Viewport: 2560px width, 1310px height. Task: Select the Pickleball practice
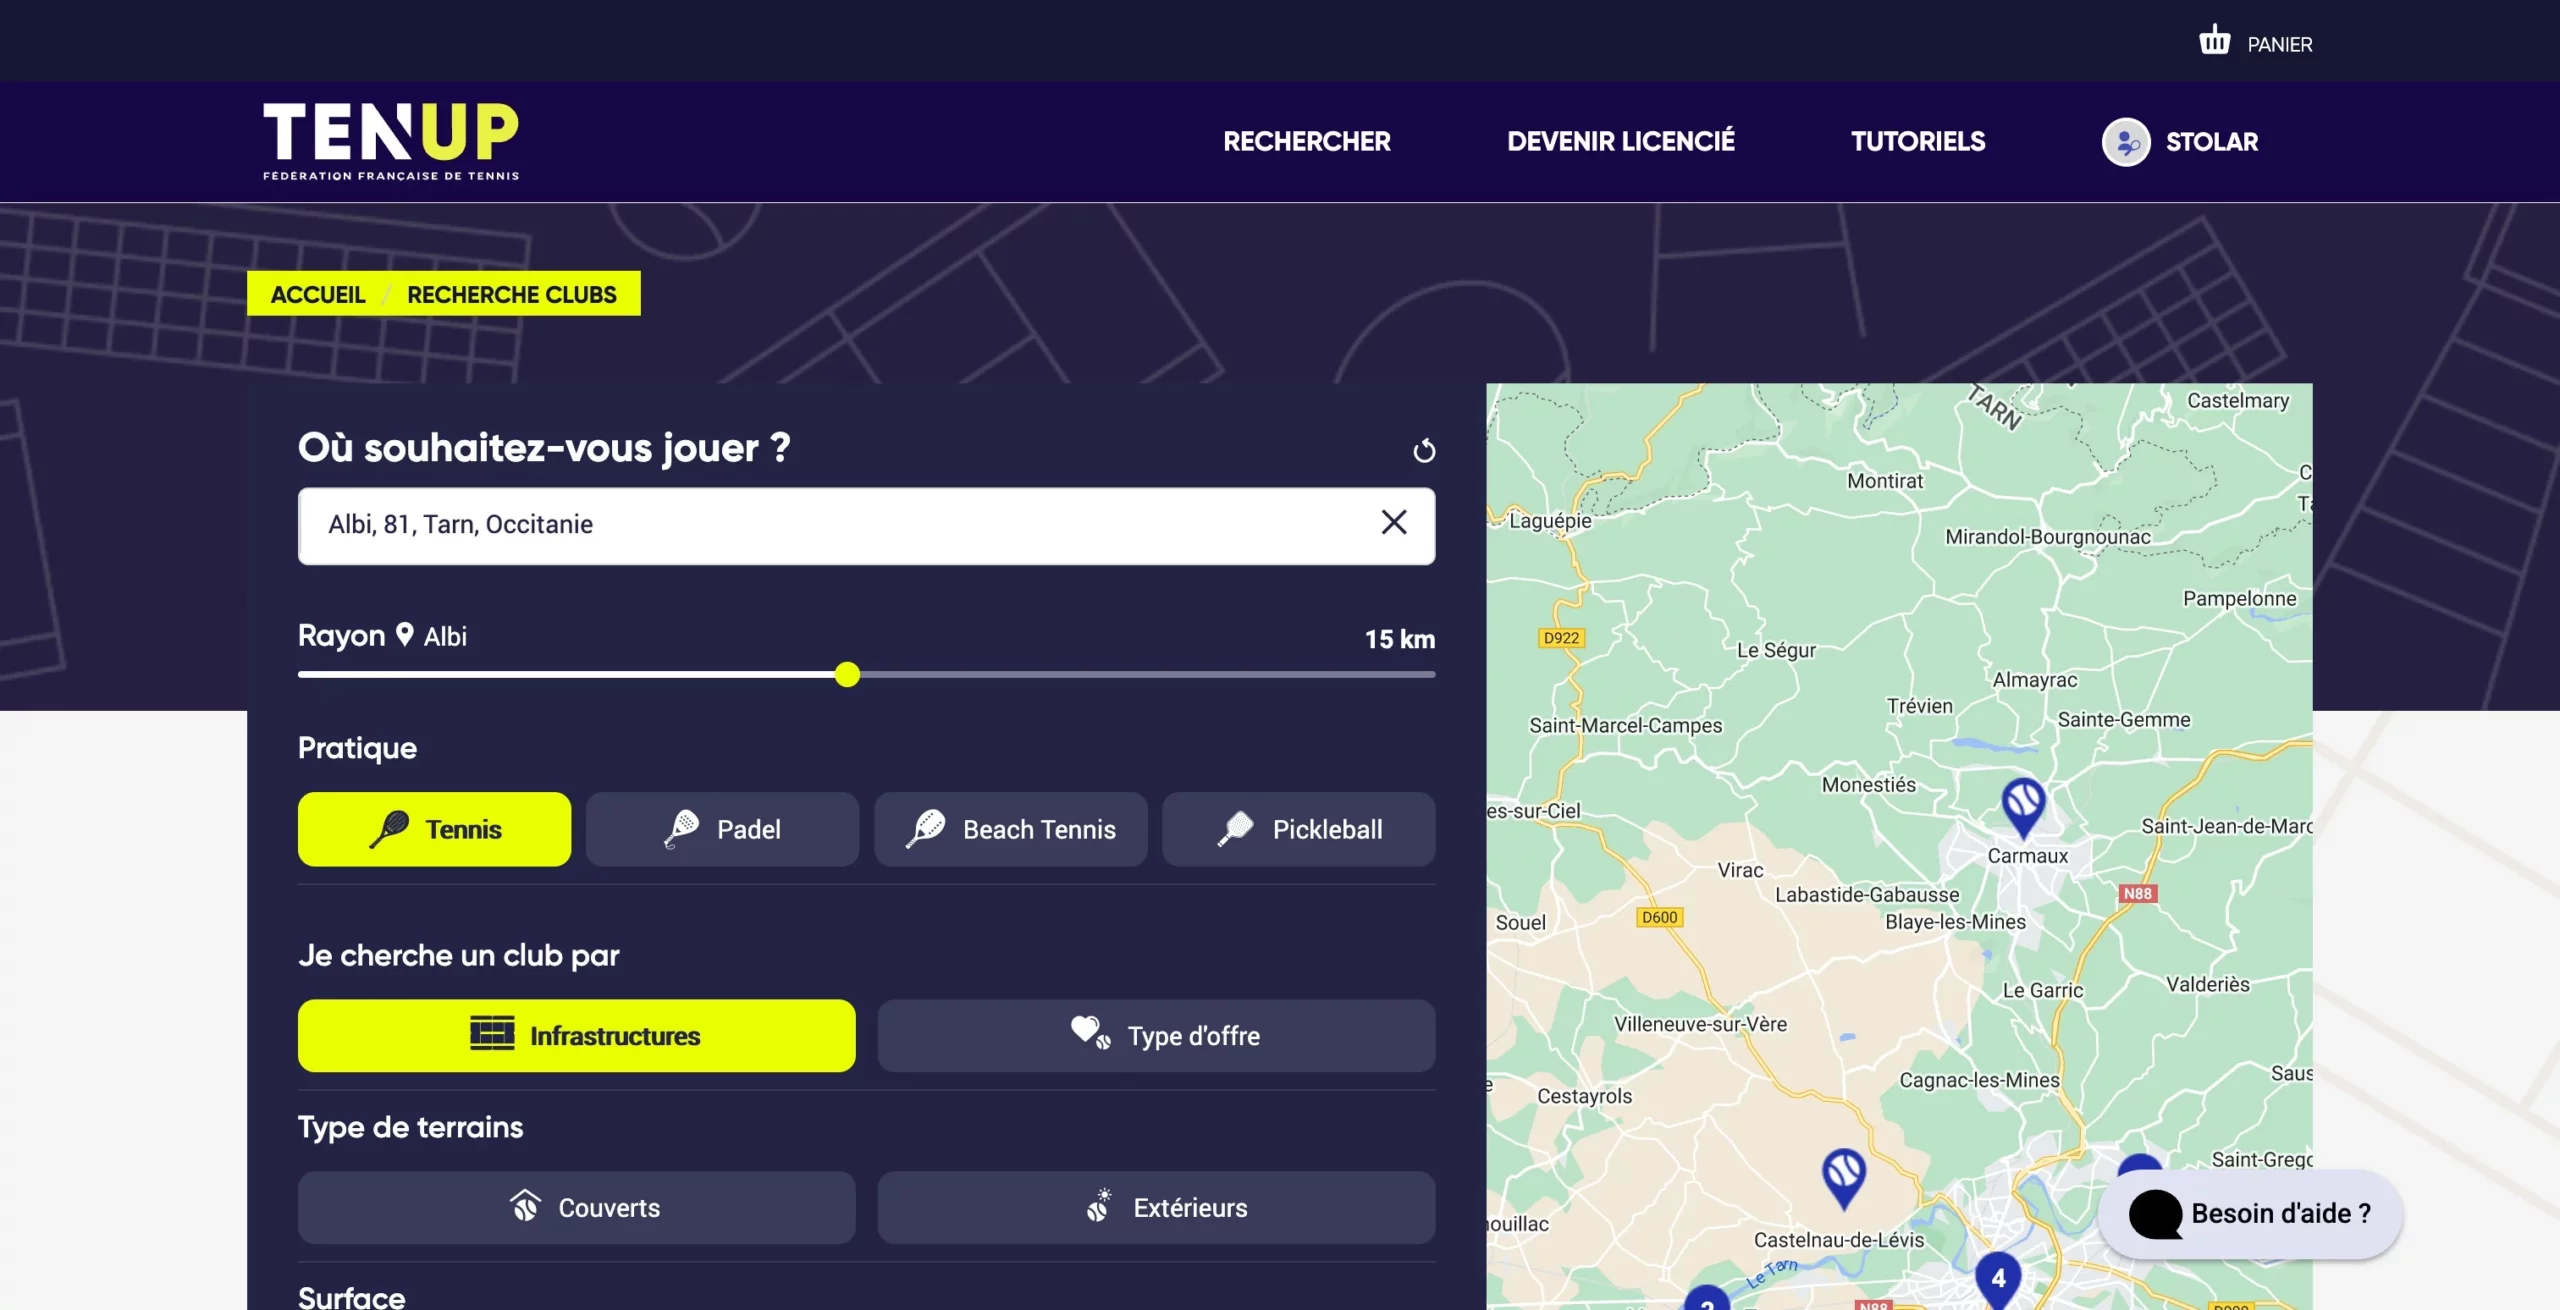click(1298, 829)
